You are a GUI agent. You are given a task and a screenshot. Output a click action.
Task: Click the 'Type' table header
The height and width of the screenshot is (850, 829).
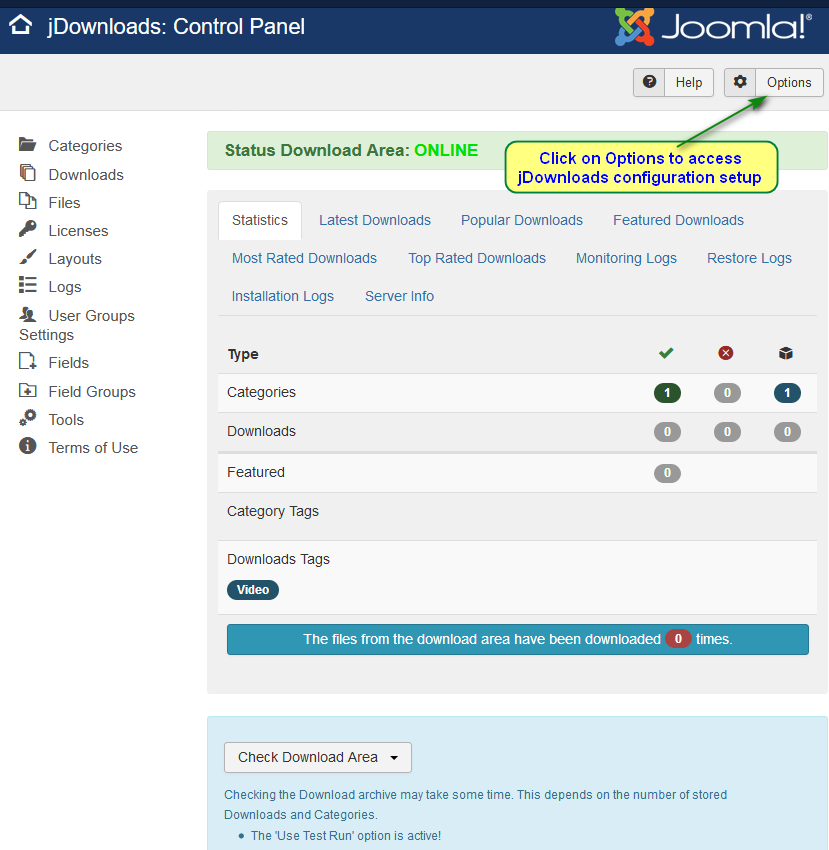[x=243, y=354]
